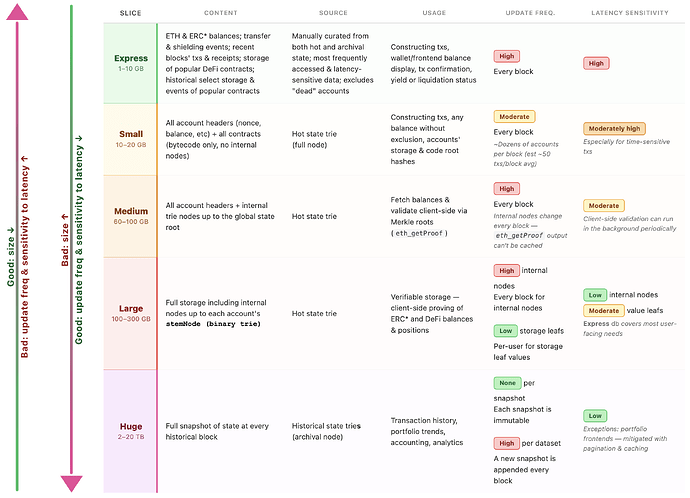Click the red High badge under Express latency sensitivity

(x=597, y=63)
